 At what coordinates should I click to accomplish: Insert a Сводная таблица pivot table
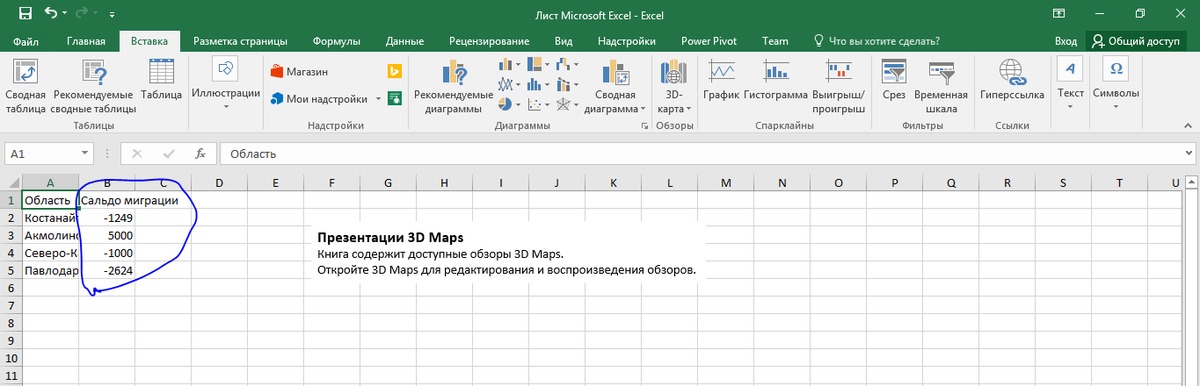(x=25, y=86)
